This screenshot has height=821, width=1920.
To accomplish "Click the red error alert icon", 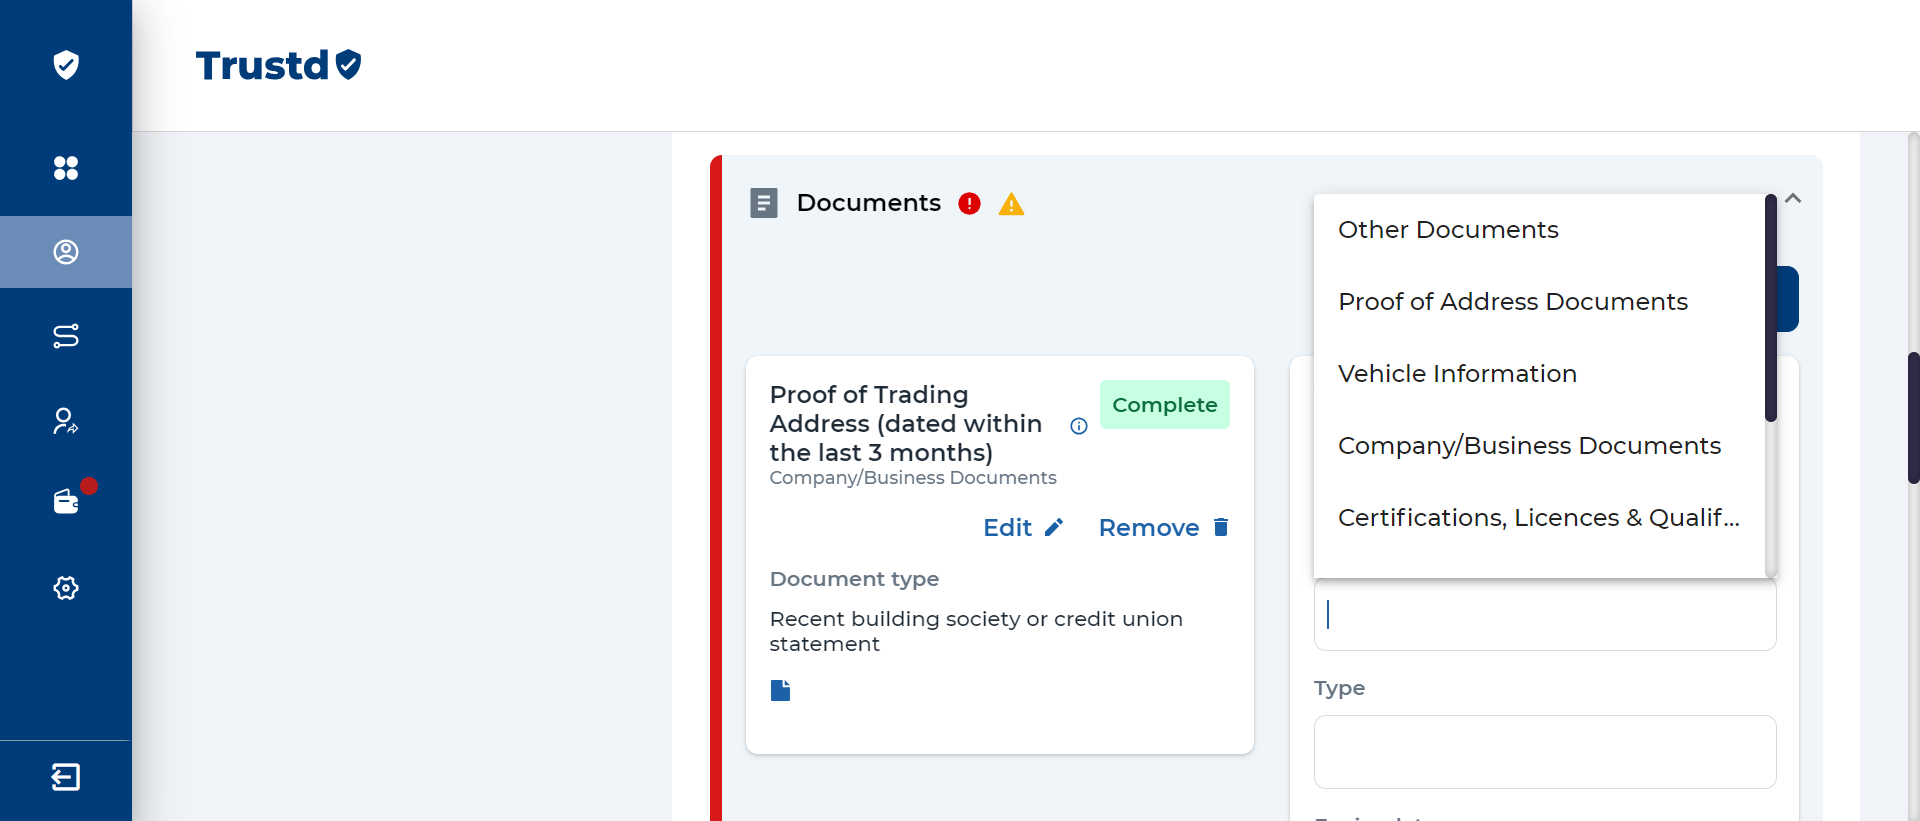I will [x=969, y=204].
